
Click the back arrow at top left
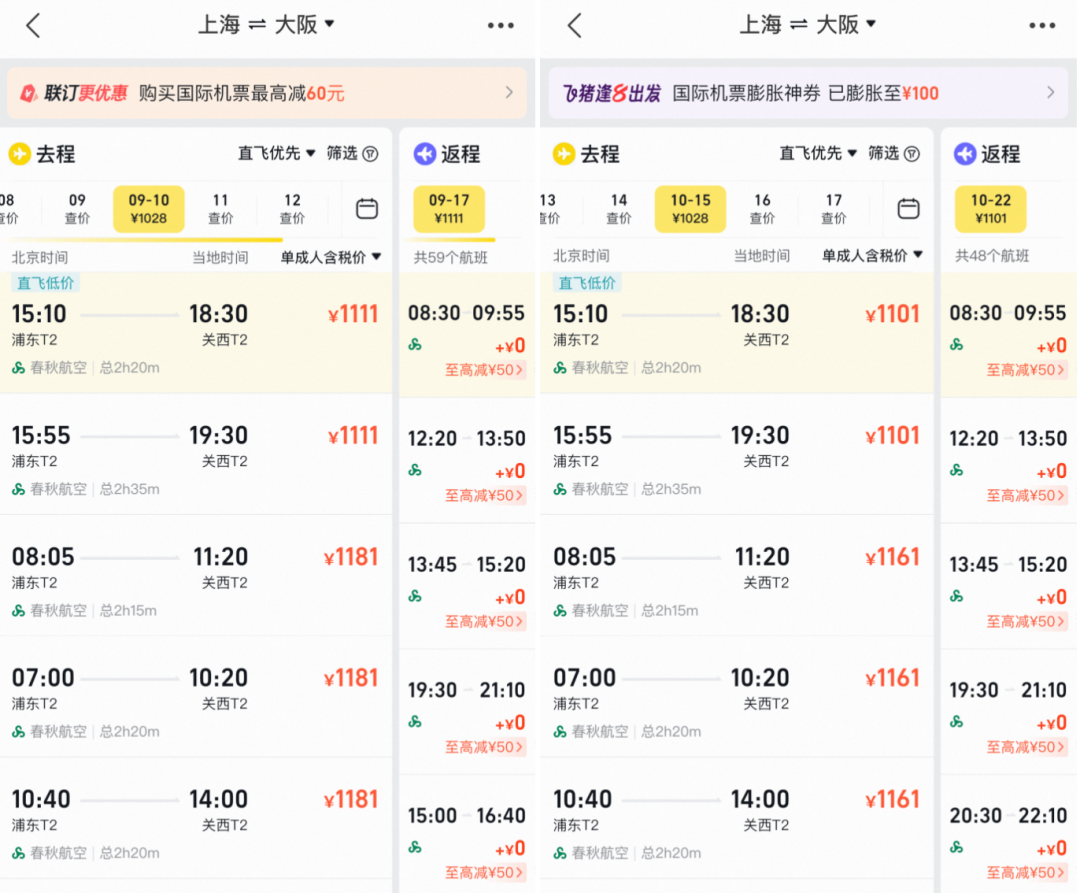pos(30,24)
